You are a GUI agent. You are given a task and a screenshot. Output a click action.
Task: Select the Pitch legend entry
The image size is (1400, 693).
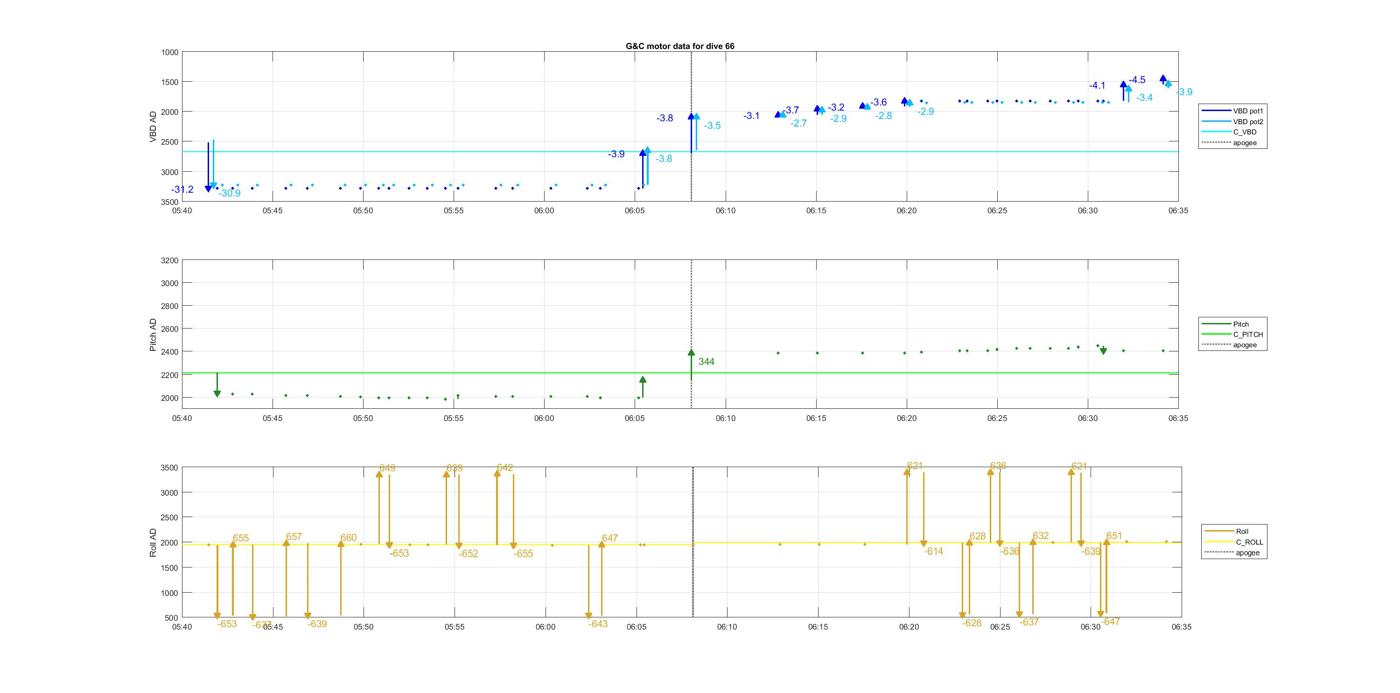pyautogui.click(x=1226, y=324)
